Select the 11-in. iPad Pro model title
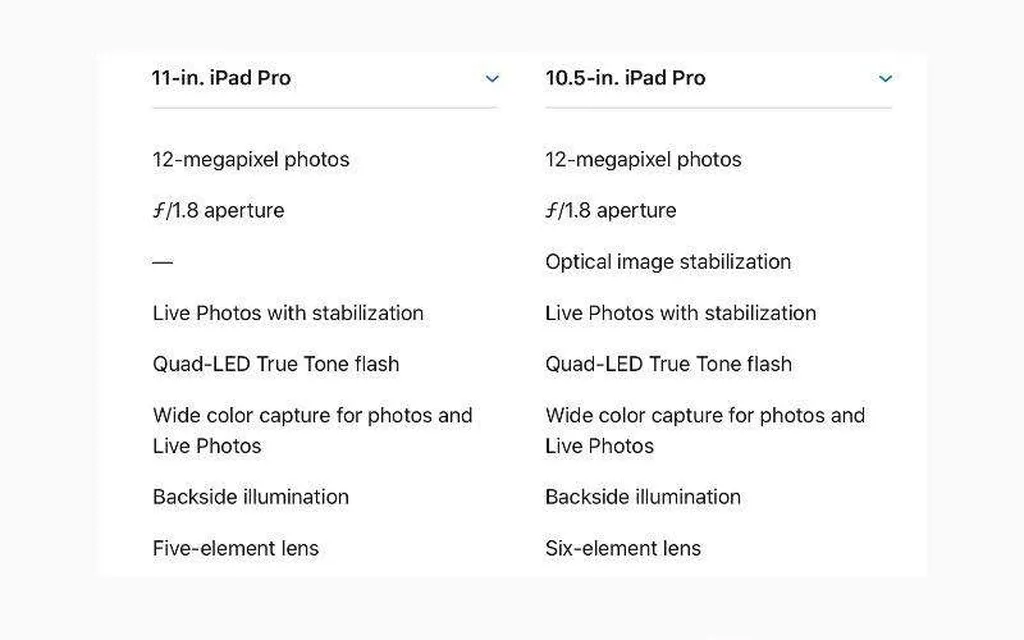The height and width of the screenshot is (640, 1024). pyautogui.click(x=221, y=78)
